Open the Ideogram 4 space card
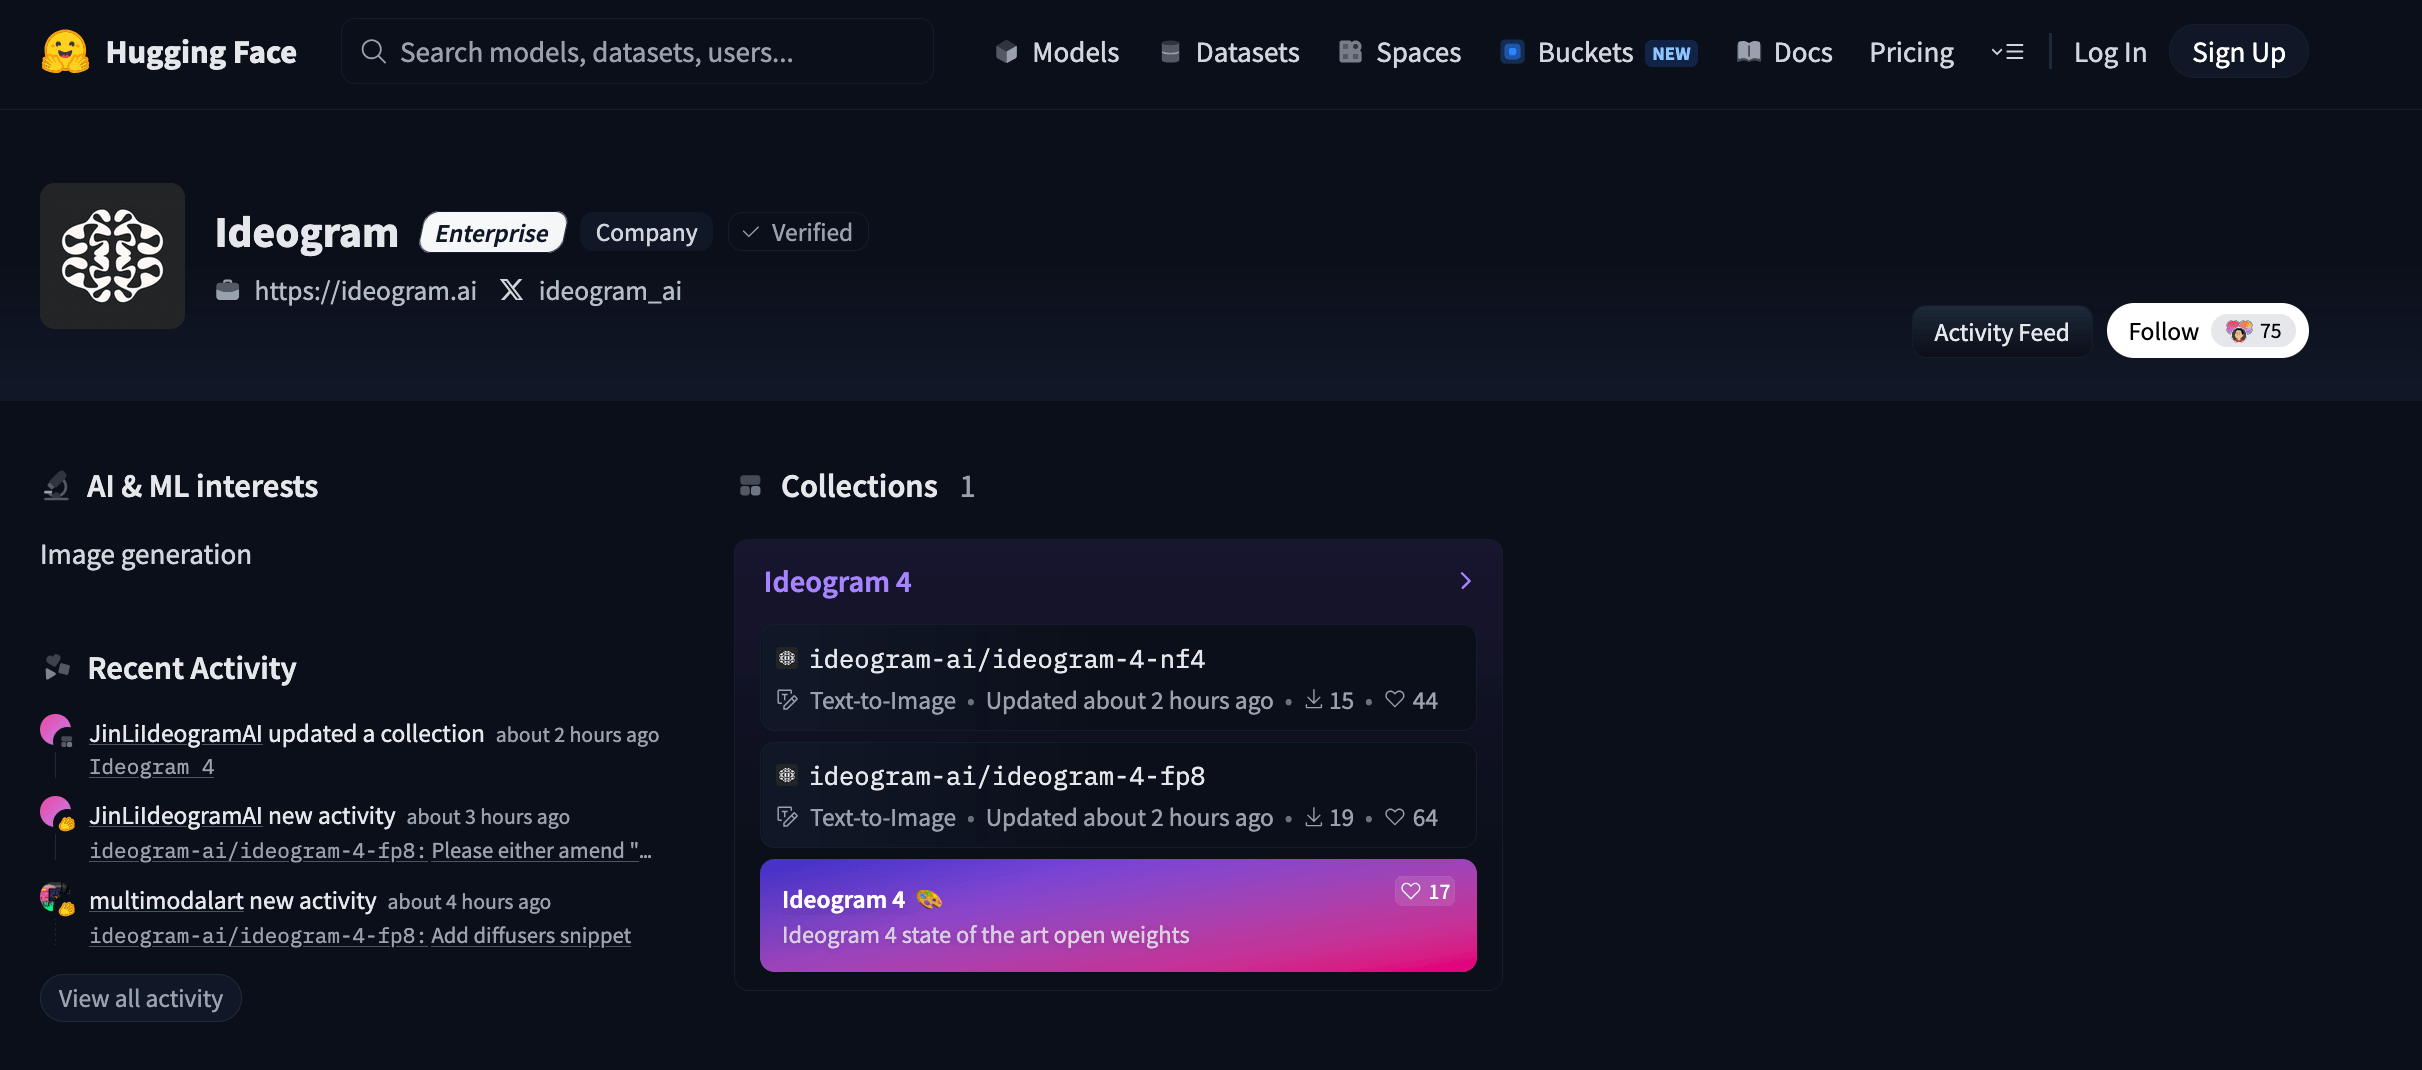 click(1118, 915)
